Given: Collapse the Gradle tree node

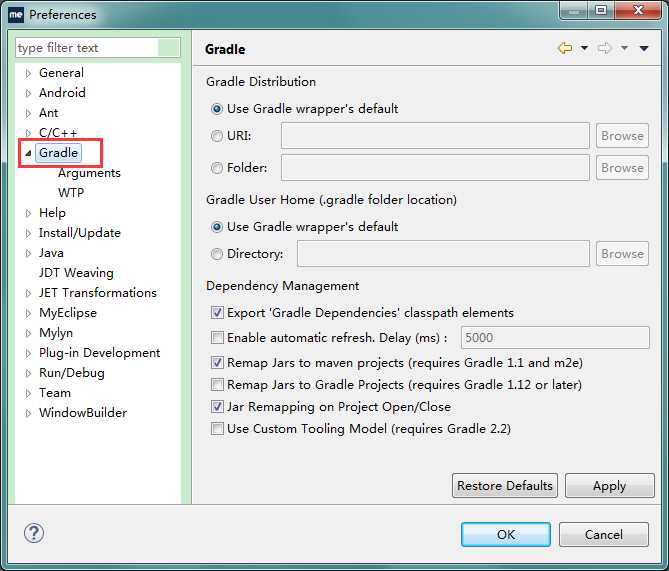Looking at the screenshot, I should coord(28,153).
